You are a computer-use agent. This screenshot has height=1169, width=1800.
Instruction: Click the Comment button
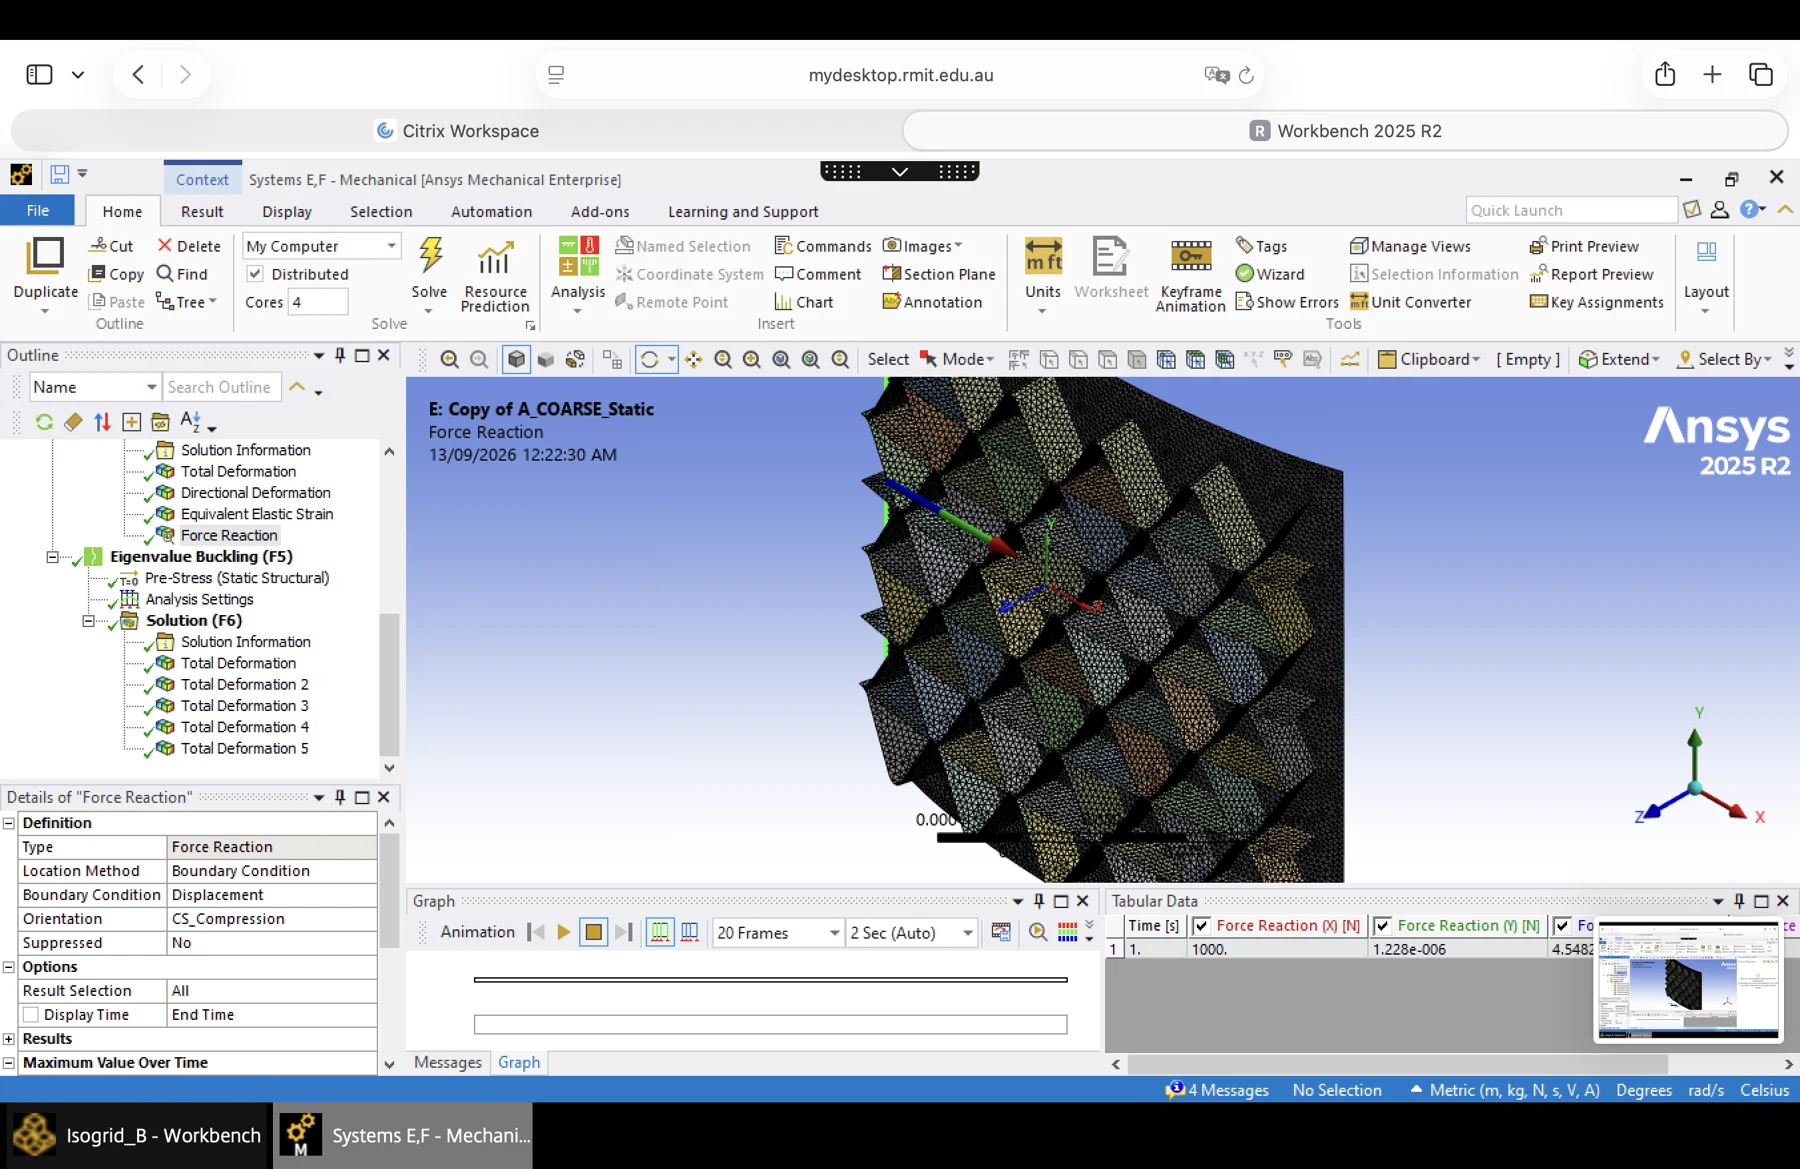[x=818, y=274]
